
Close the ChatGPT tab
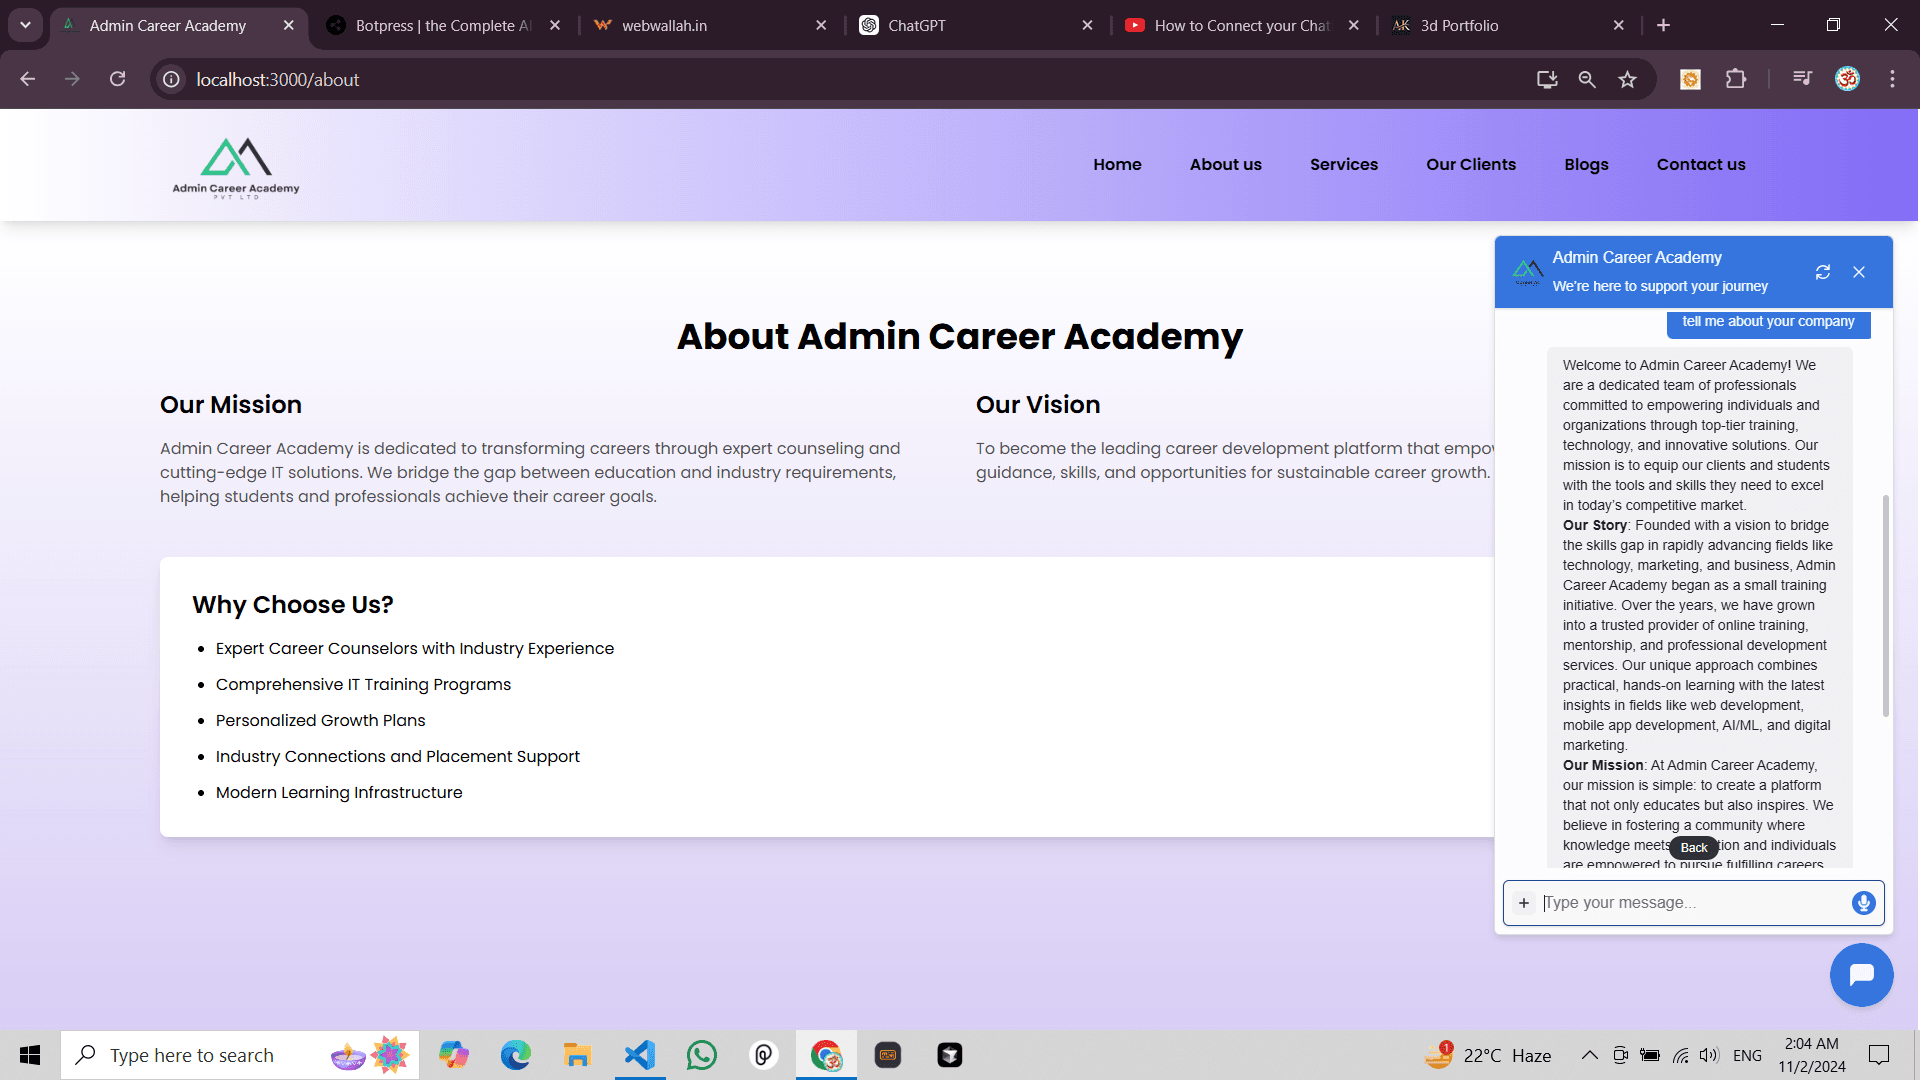pyautogui.click(x=1087, y=25)
